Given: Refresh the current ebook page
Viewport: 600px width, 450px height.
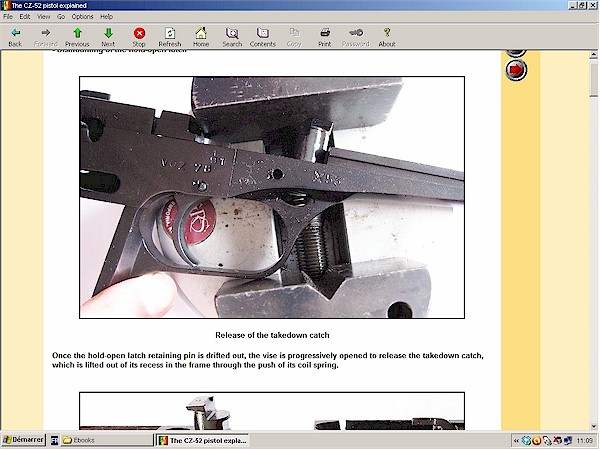Looking at the screenshot, I should coord(170,37).
